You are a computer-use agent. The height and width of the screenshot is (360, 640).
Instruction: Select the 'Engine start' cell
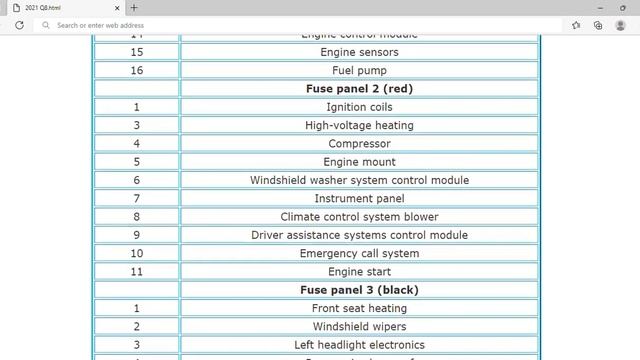coord(359,271)
